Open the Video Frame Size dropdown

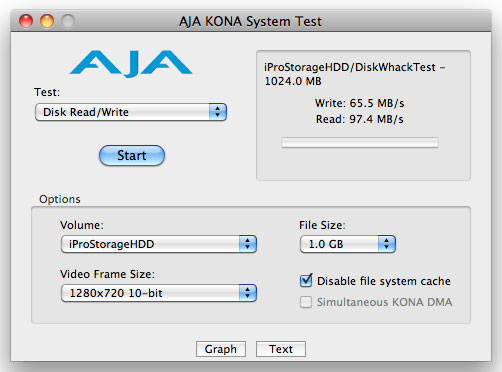[x=159, y=293]
